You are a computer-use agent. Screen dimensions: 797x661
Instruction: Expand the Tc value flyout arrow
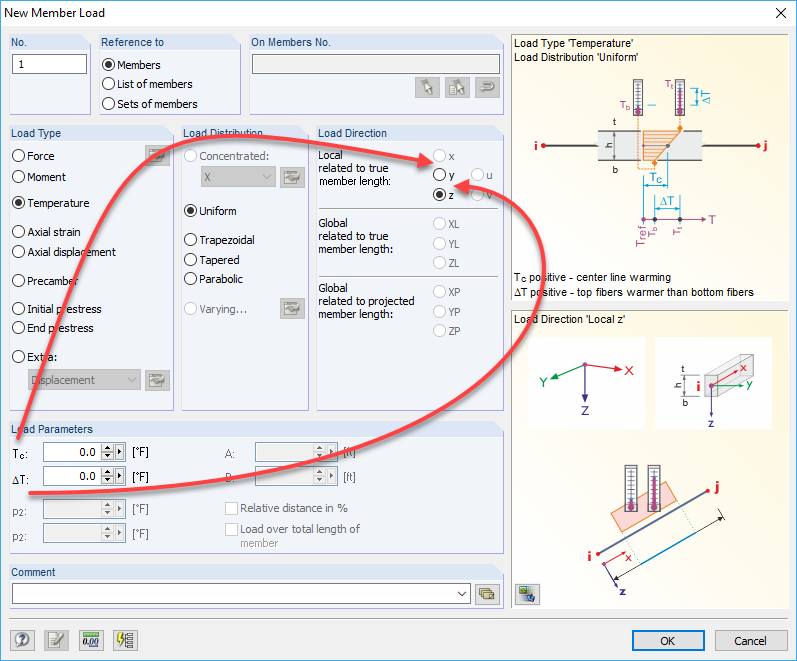pos(120,452)
